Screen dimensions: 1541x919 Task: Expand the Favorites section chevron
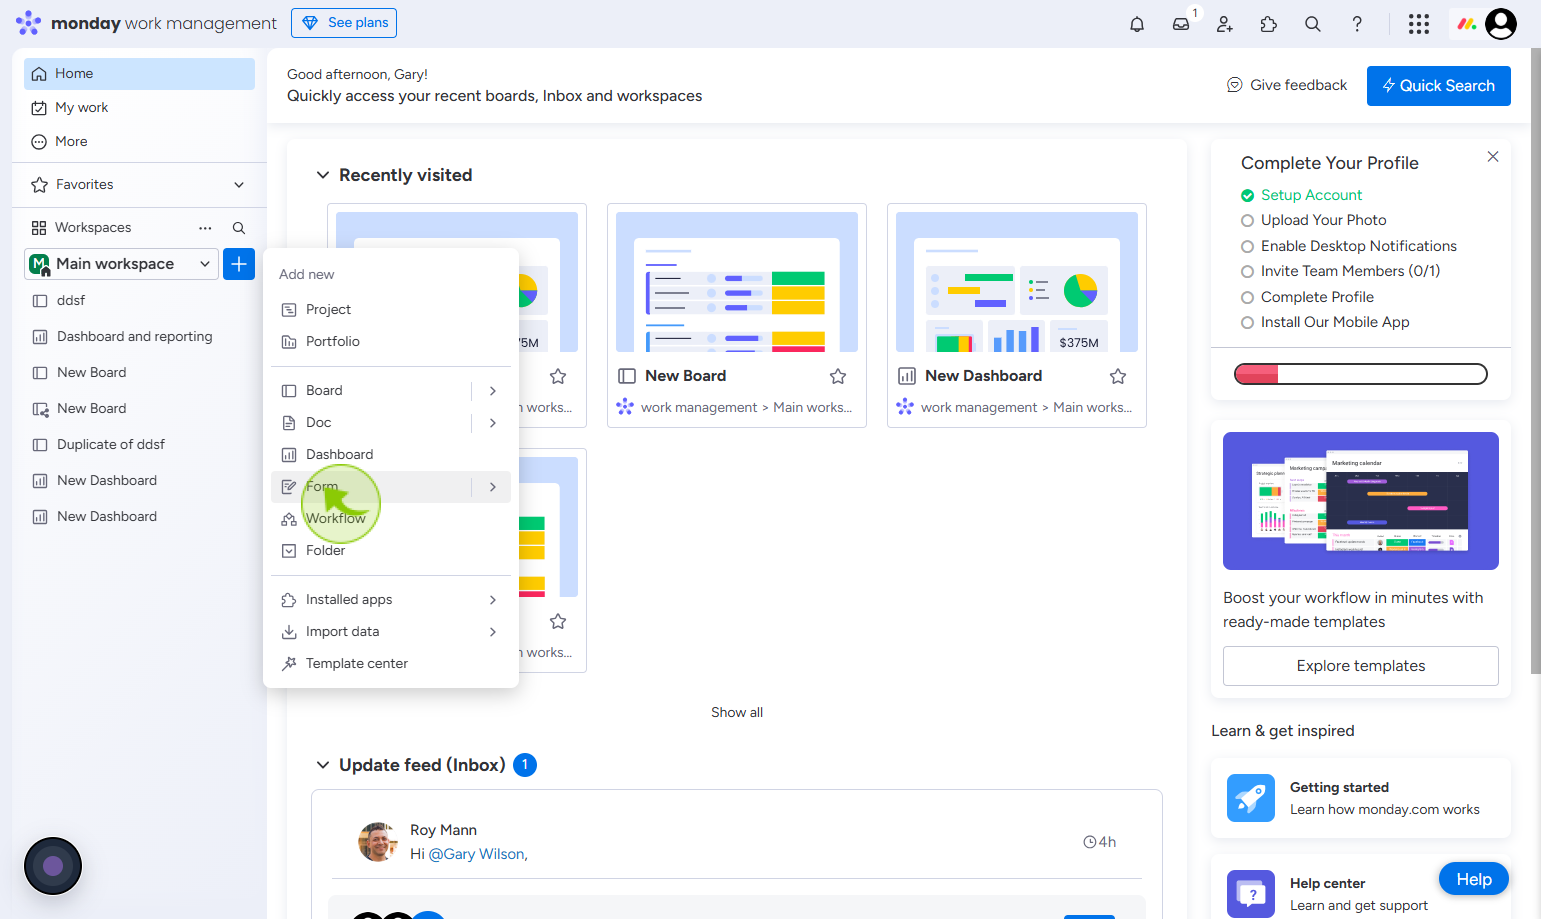239,185
